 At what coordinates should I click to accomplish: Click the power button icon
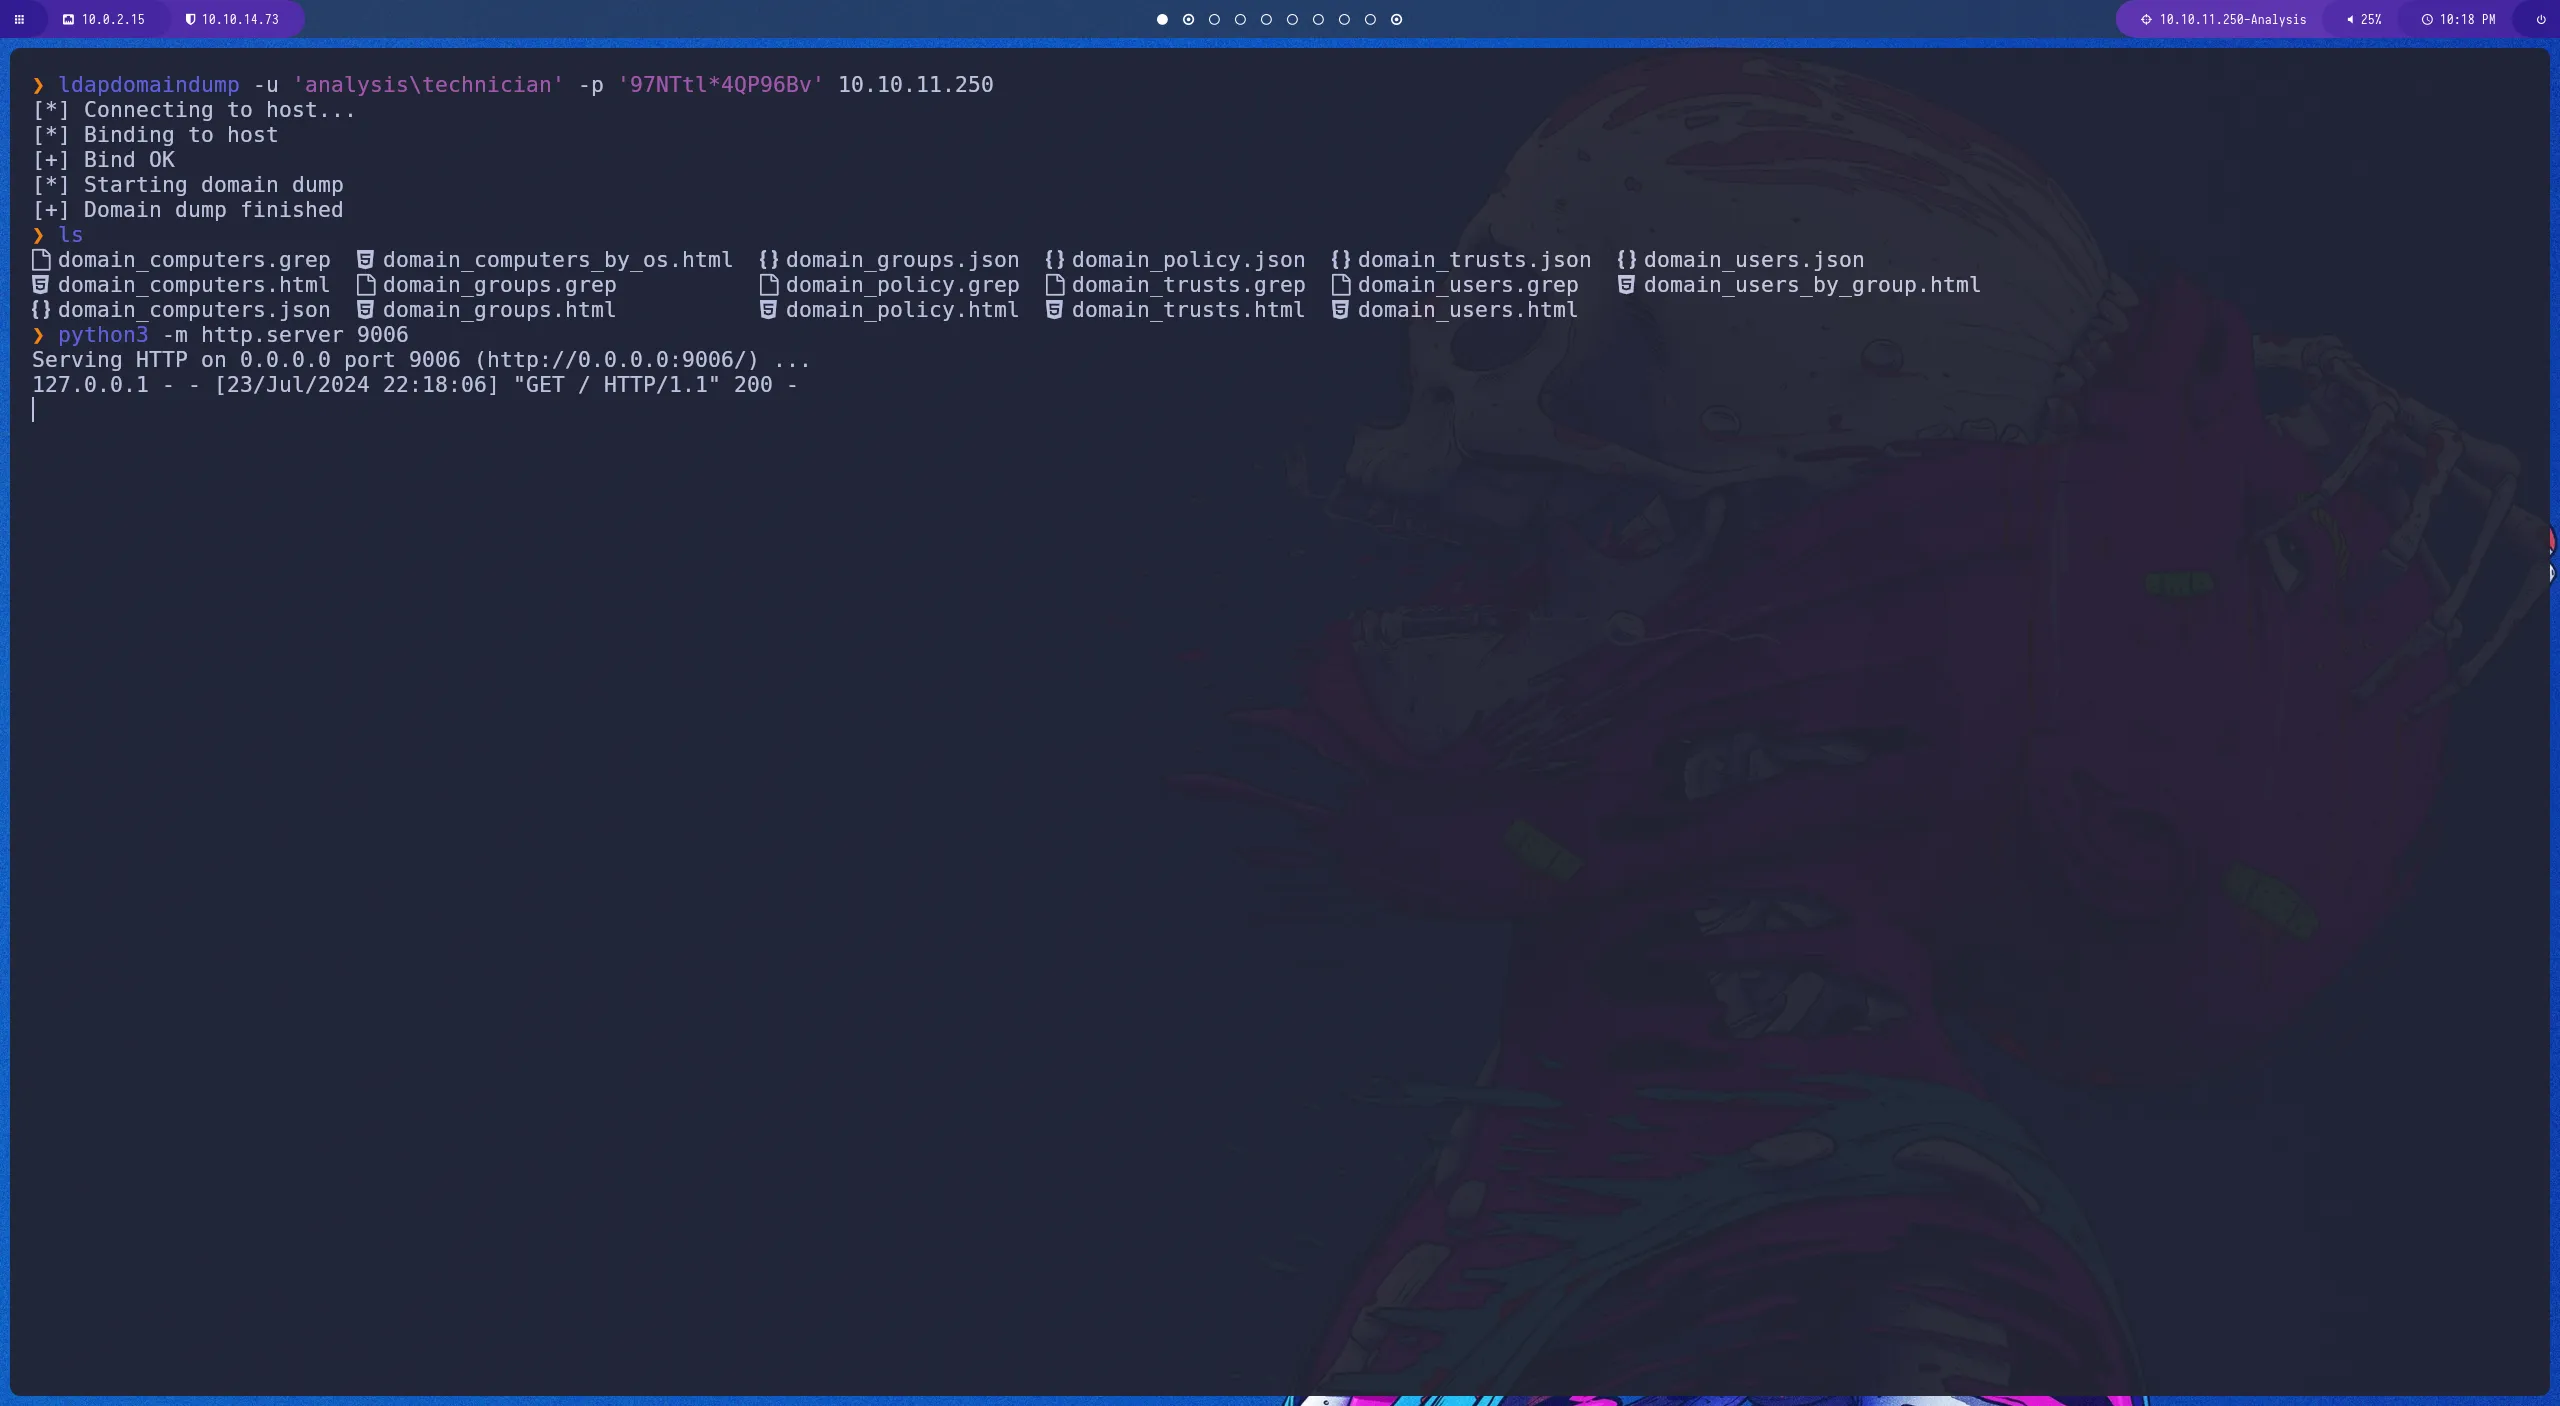point(2540,19)
